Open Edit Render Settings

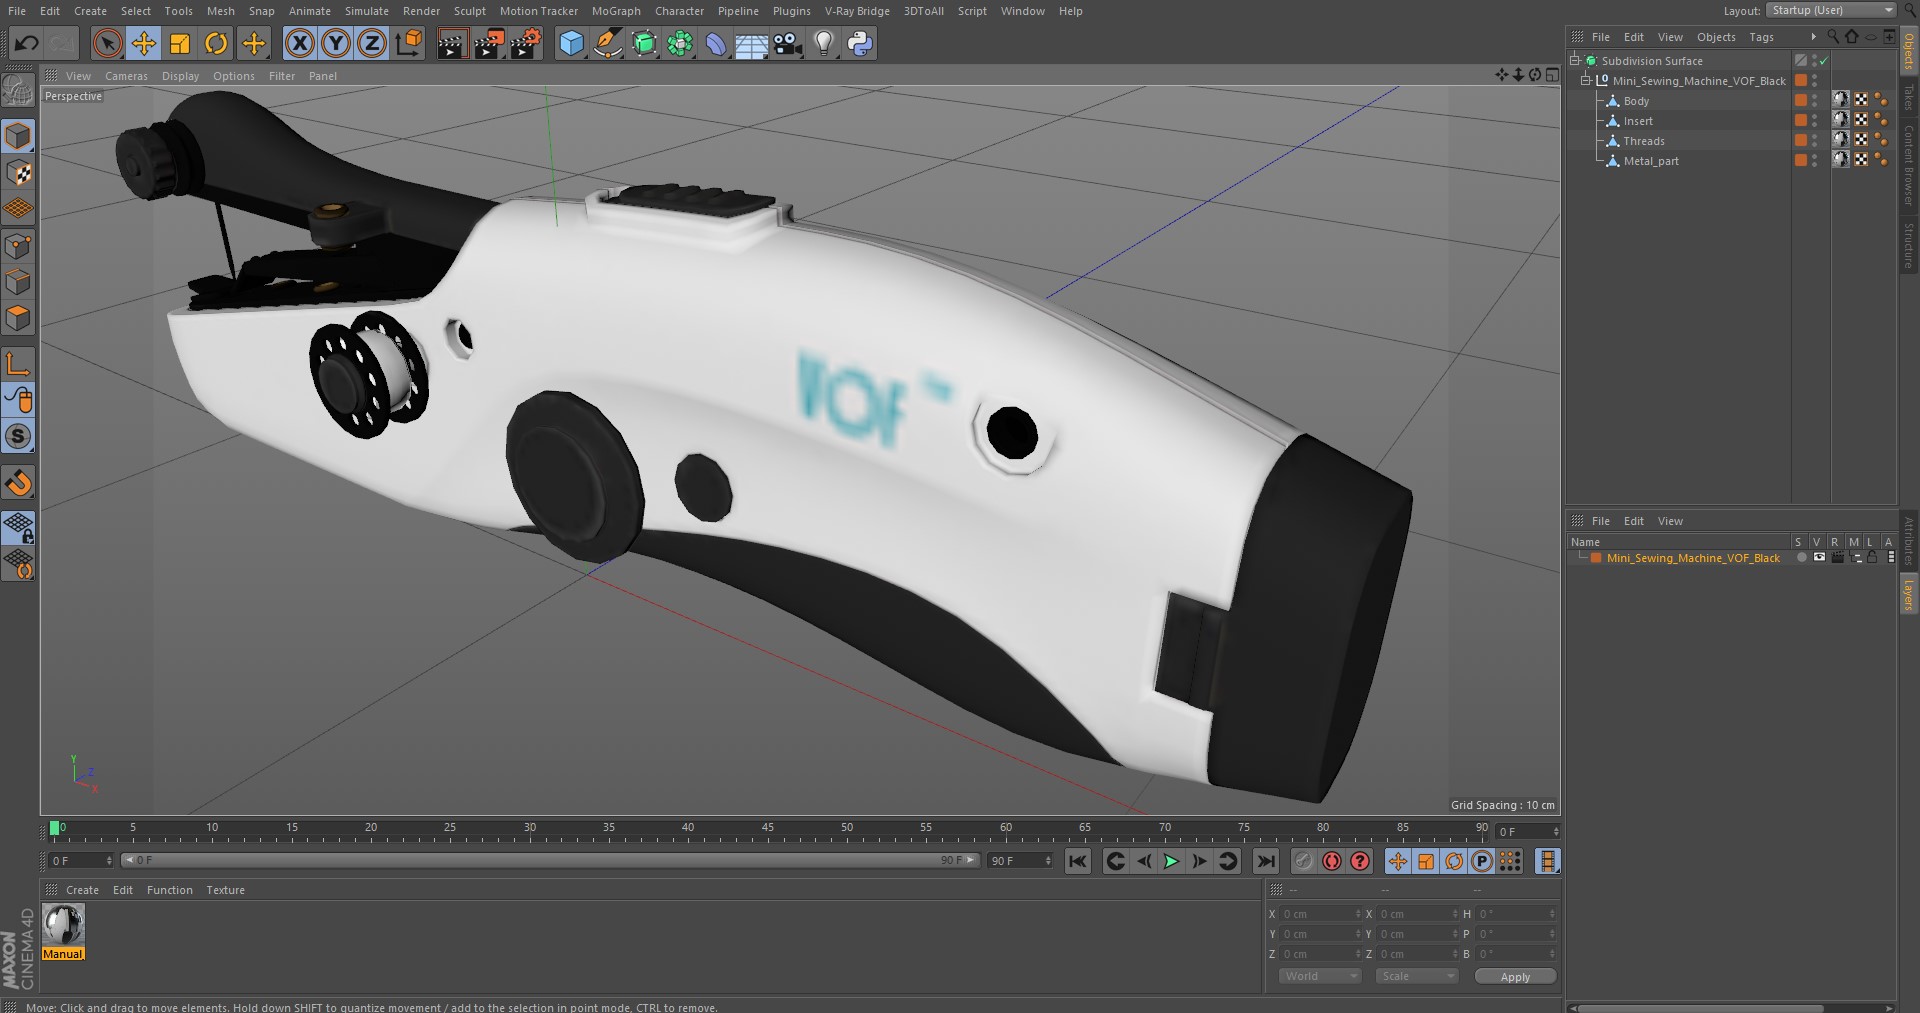[526, 43]
